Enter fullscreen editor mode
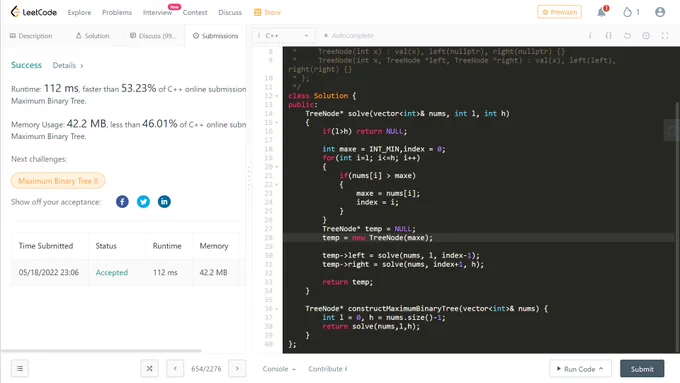 (x=665, y=36)
